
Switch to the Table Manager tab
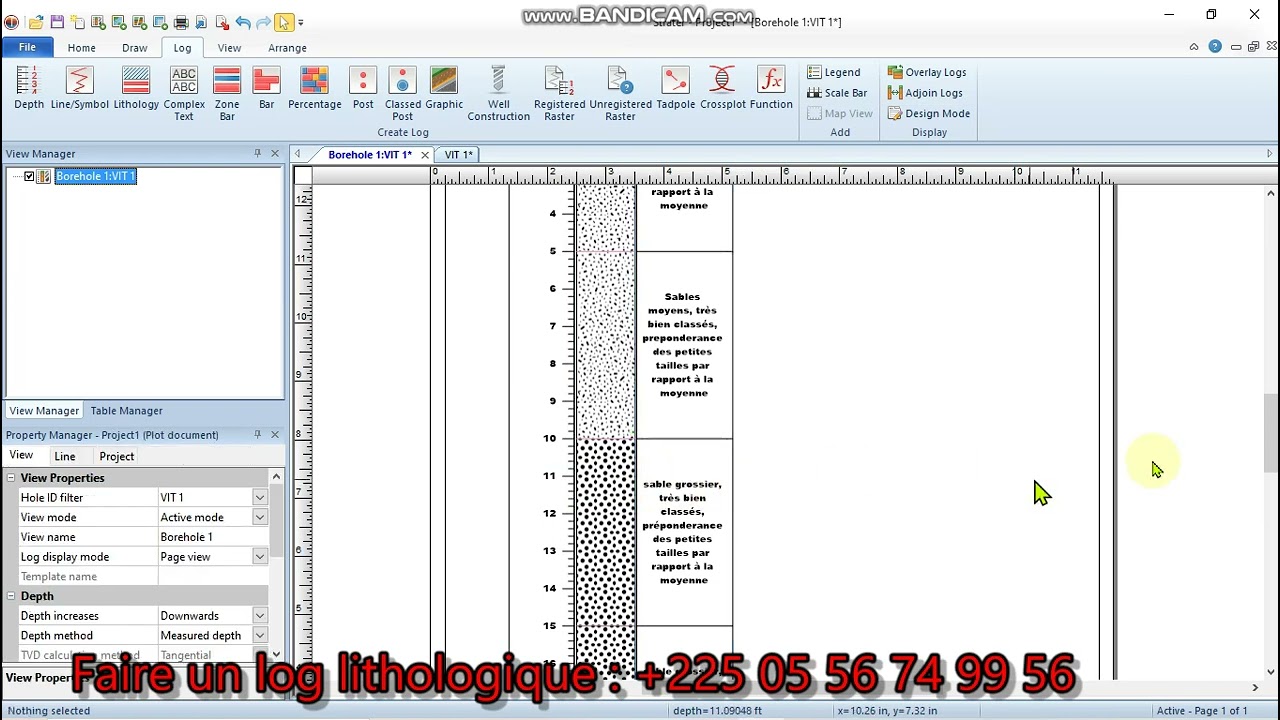(126, 410)
